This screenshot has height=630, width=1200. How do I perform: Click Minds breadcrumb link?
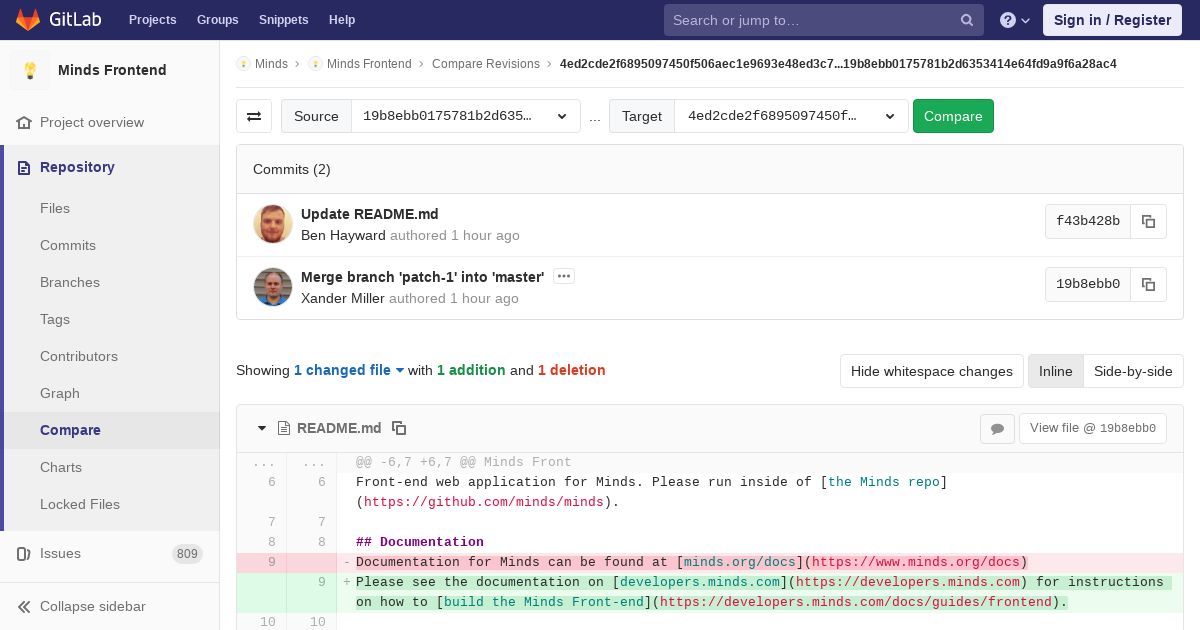[271, 64]
